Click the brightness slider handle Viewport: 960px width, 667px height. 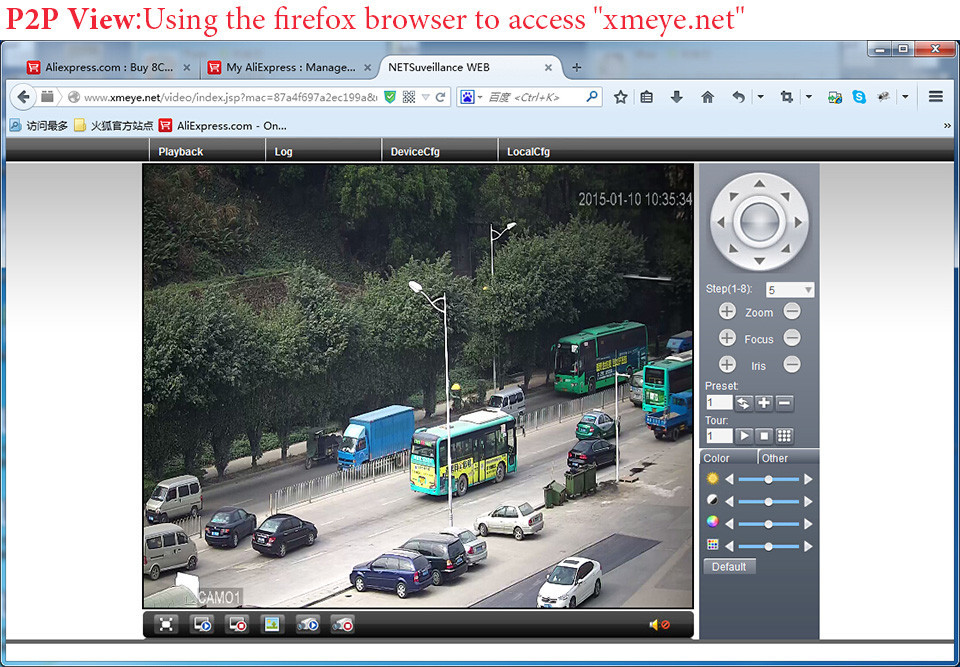(x=768, y=479)
